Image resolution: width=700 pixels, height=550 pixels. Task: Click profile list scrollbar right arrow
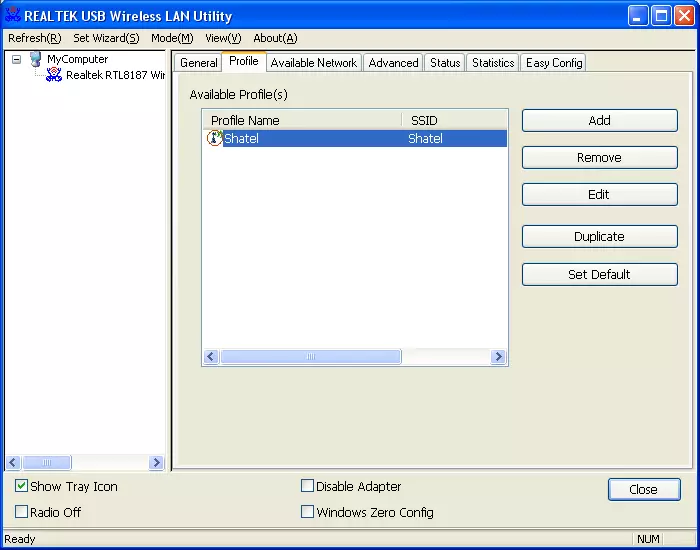click(x=498, y=357)
